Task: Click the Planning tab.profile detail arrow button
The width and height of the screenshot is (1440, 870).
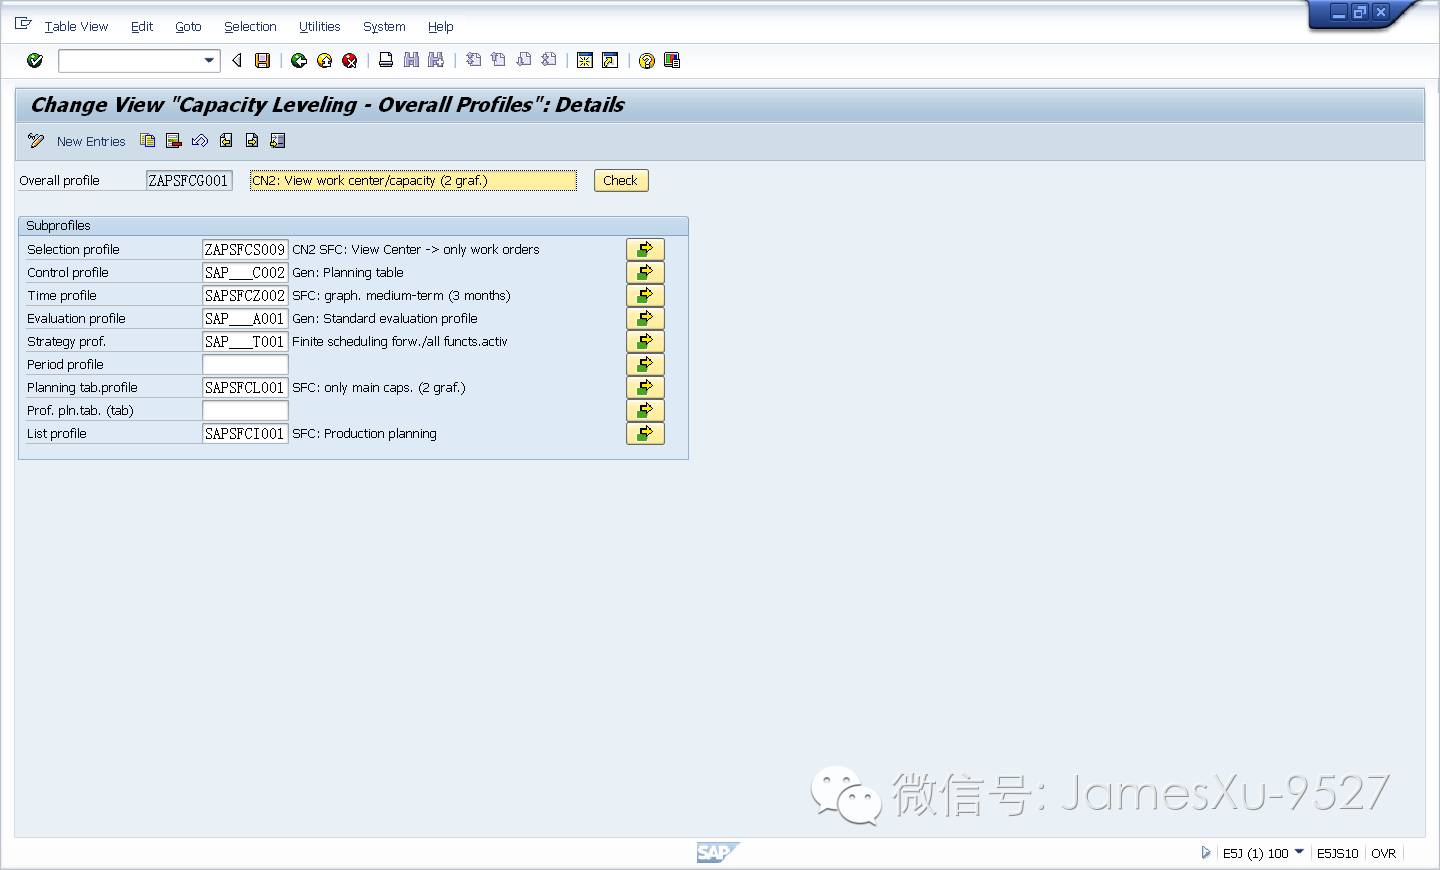Action: (645, 388)
